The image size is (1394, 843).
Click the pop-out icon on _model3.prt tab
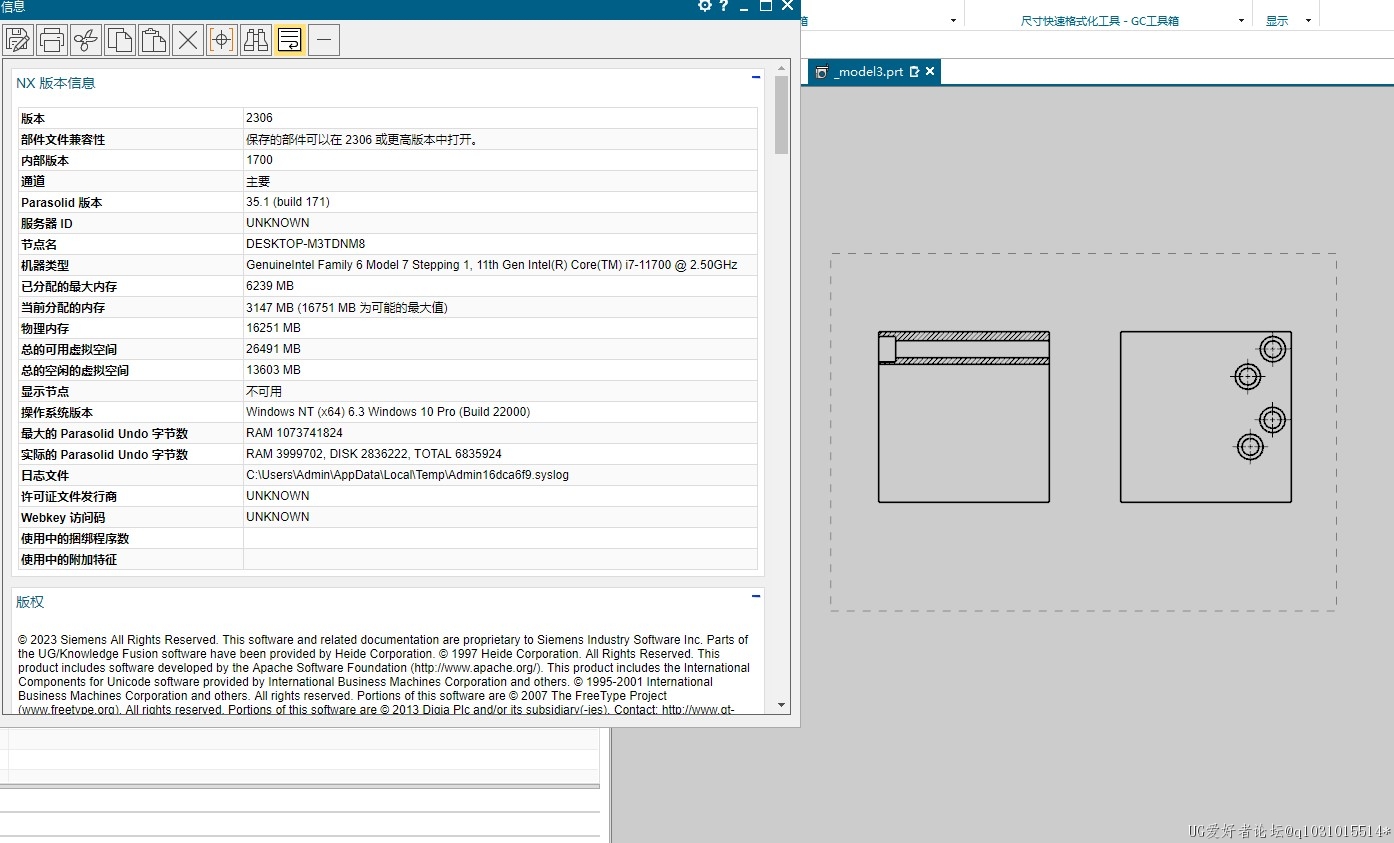(914, 72)
